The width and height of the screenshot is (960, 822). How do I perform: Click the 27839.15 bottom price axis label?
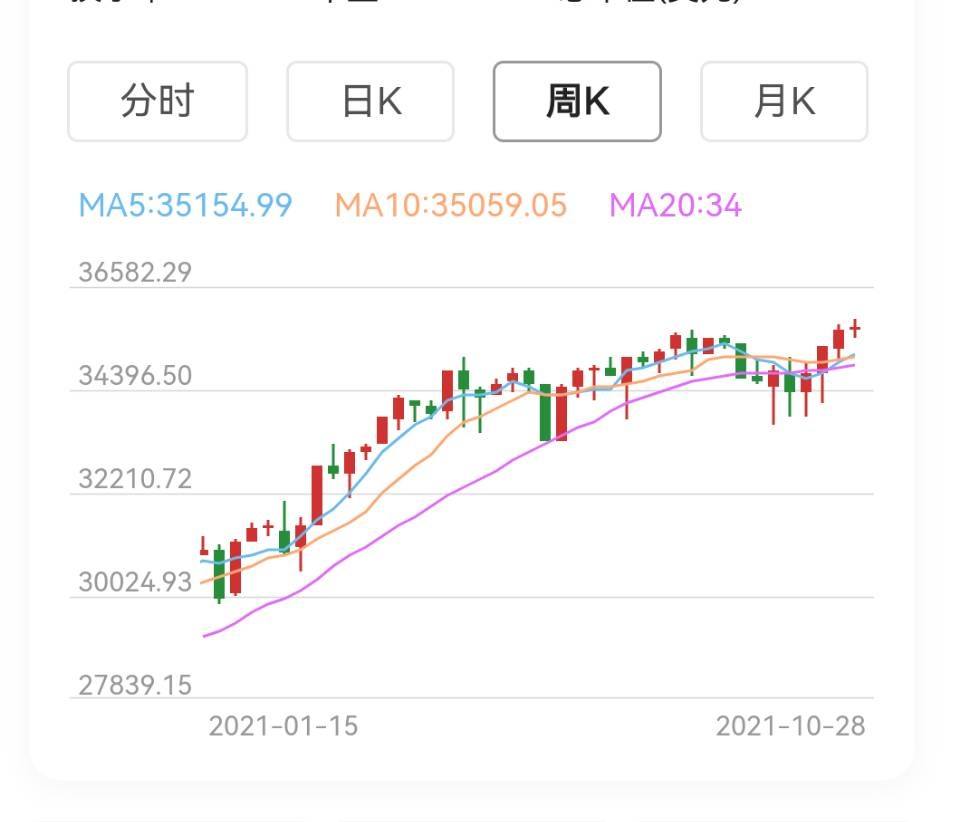point(135,685)
